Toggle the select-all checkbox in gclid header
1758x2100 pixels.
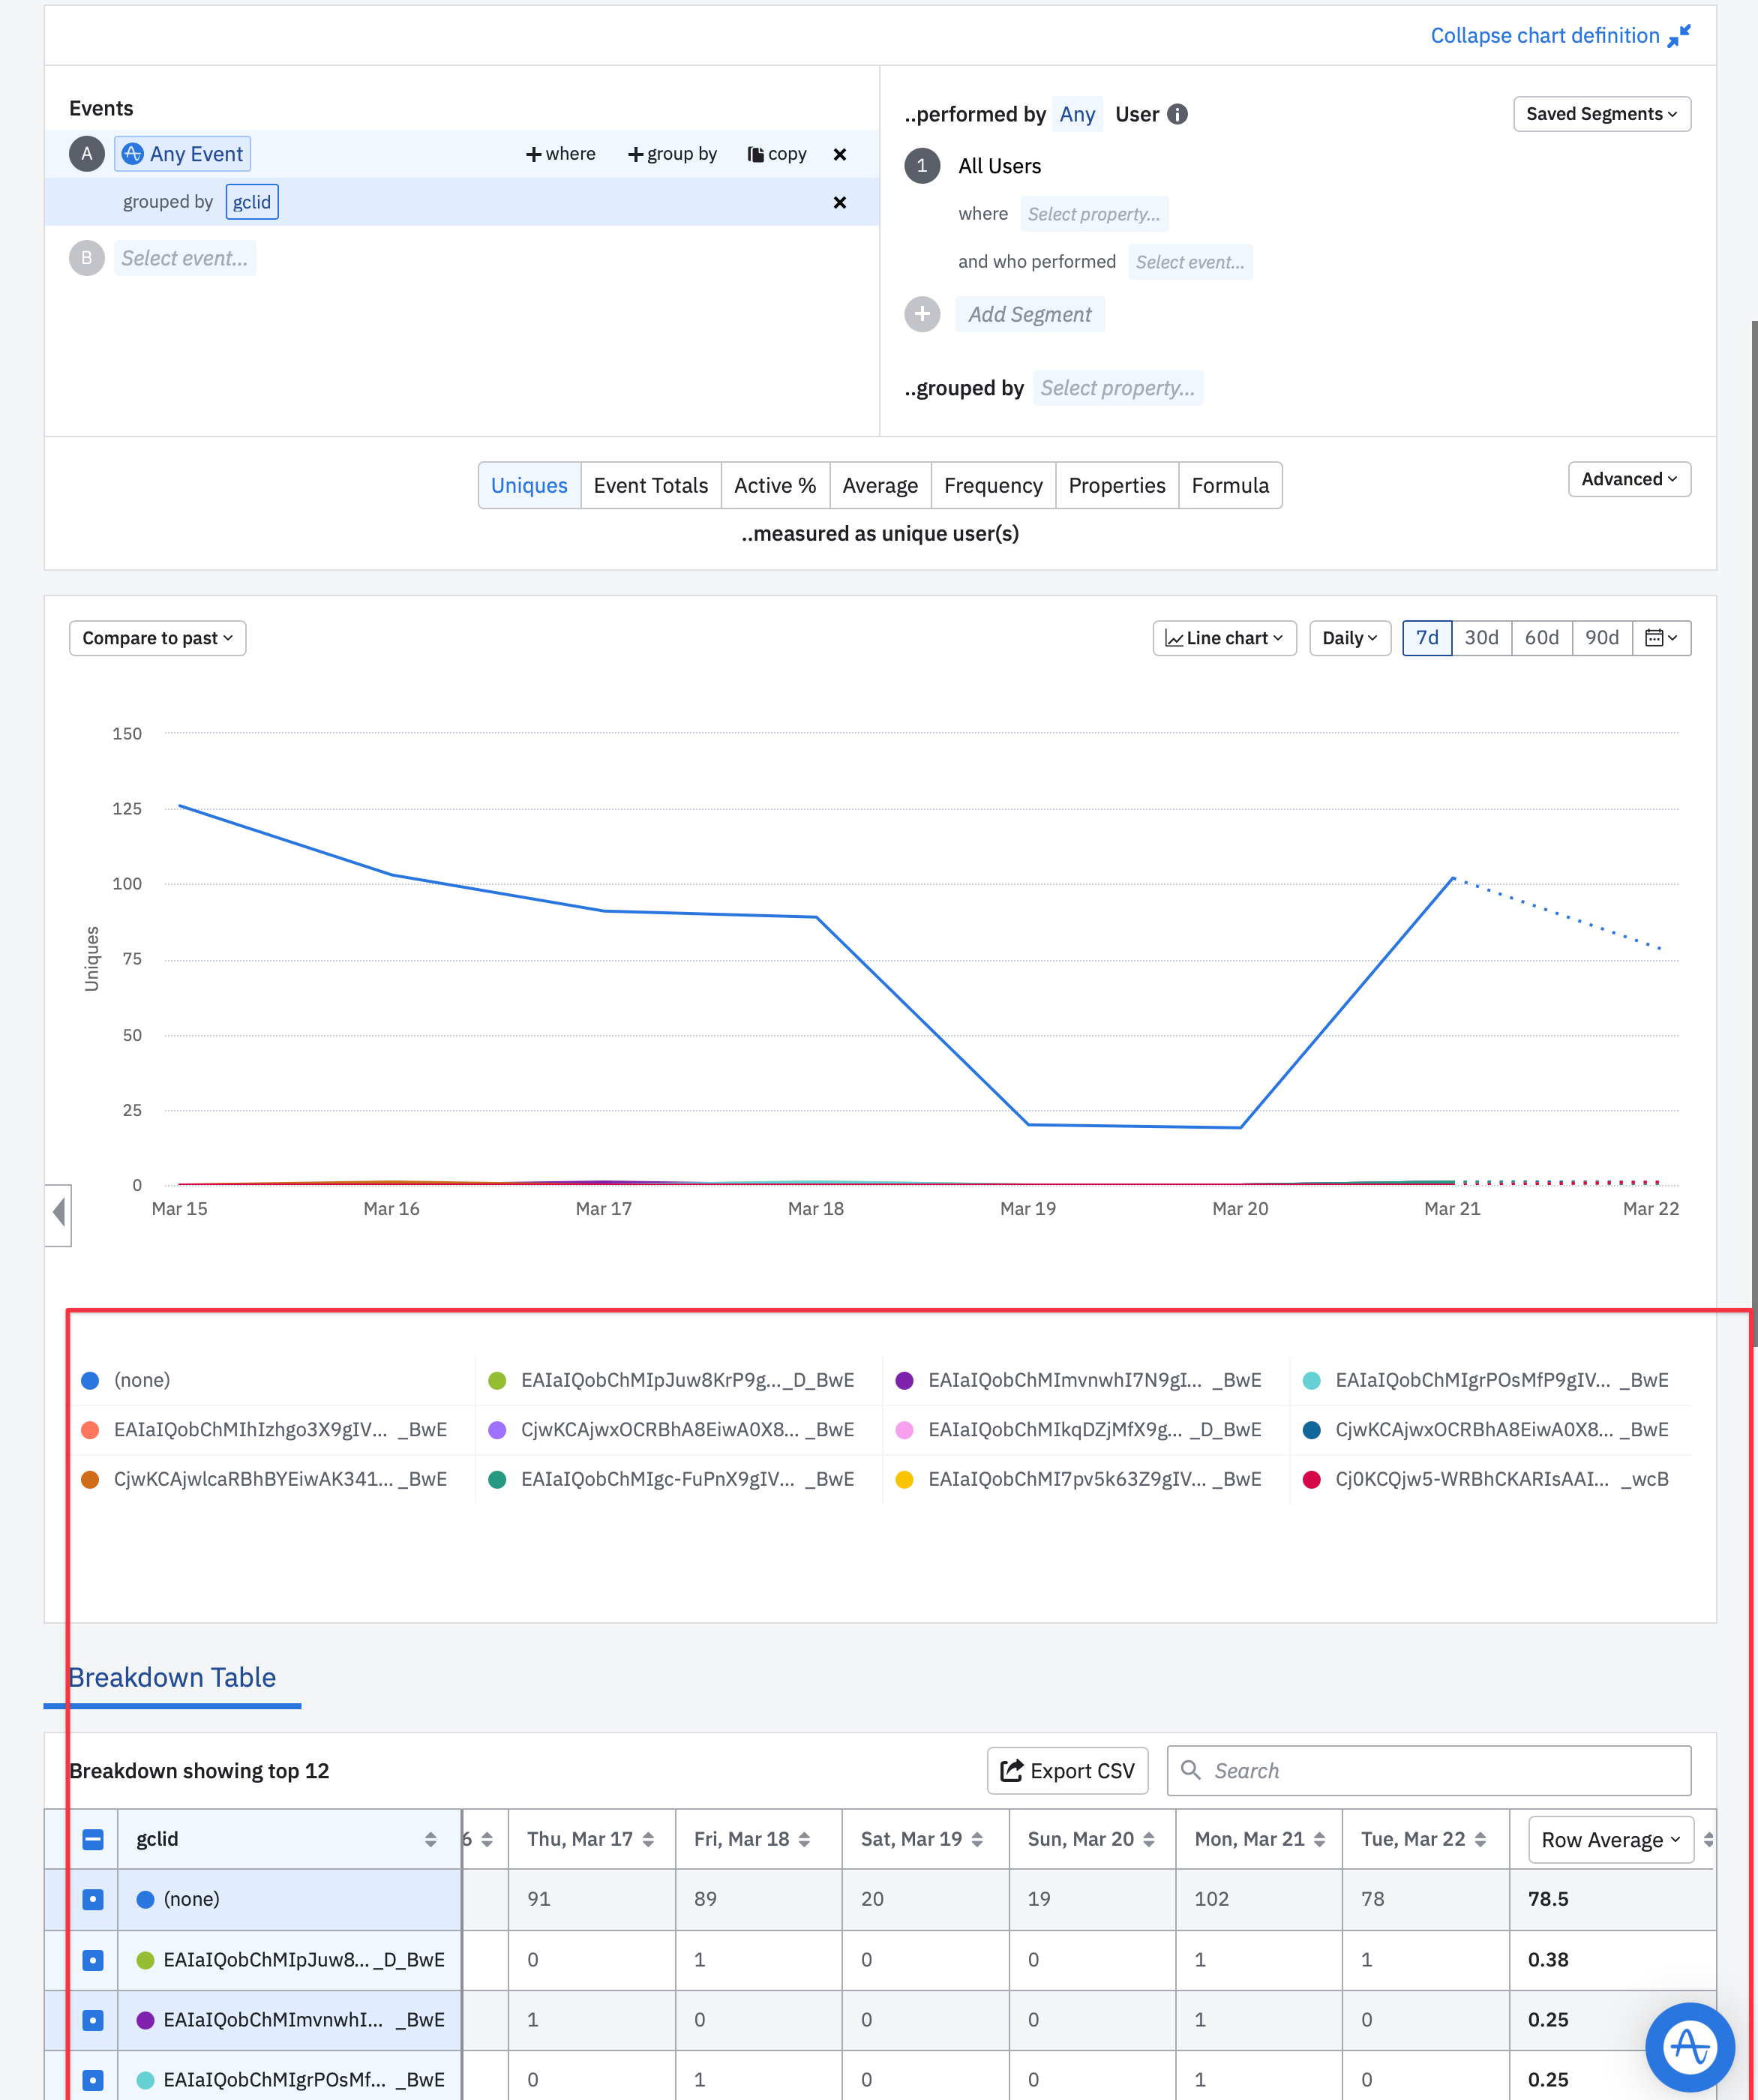93,1839
